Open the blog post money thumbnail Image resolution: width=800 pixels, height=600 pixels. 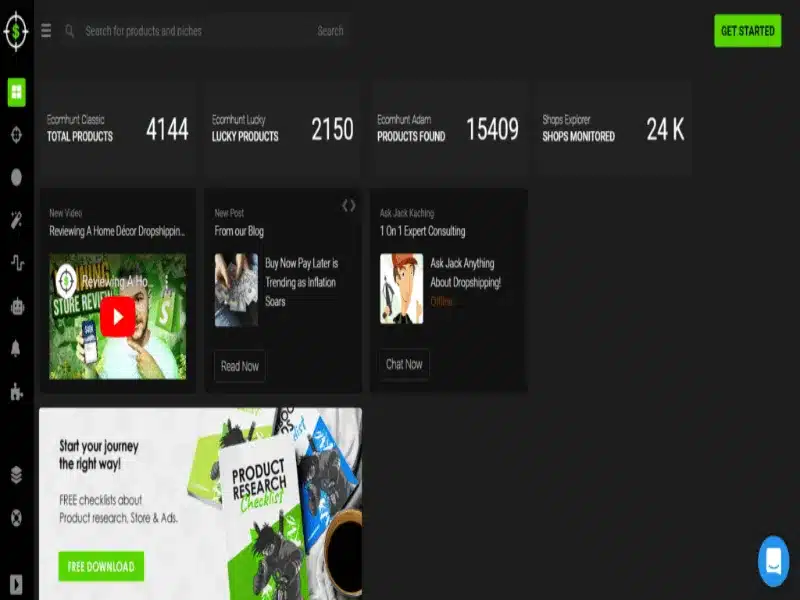point(236,290)
